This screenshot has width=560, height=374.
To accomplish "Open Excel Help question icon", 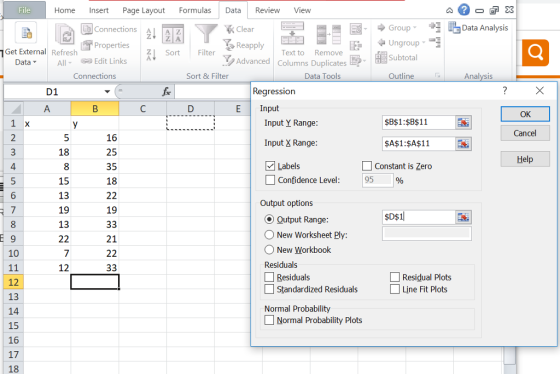I will pyautogui.click(x=464, y=10).
